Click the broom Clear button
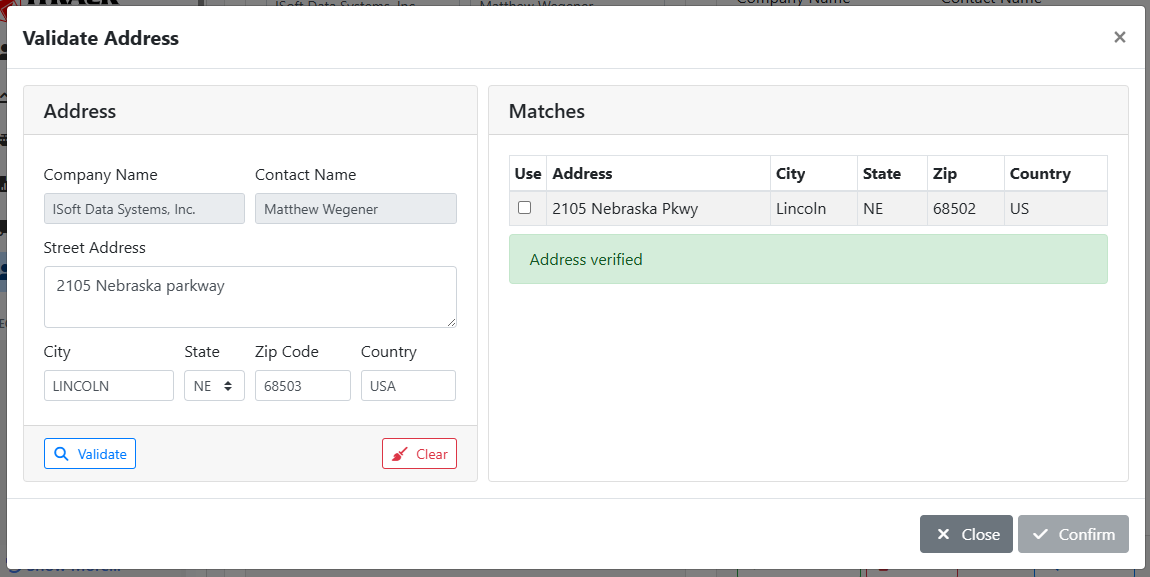1150x577 pixels. (419, 454)
